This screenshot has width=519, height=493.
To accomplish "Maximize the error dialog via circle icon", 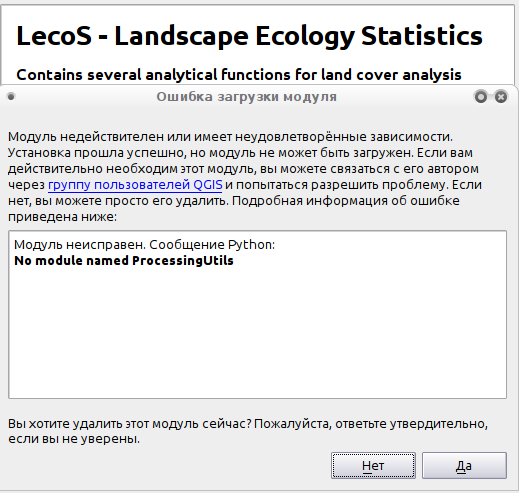I will coord(481,97).
